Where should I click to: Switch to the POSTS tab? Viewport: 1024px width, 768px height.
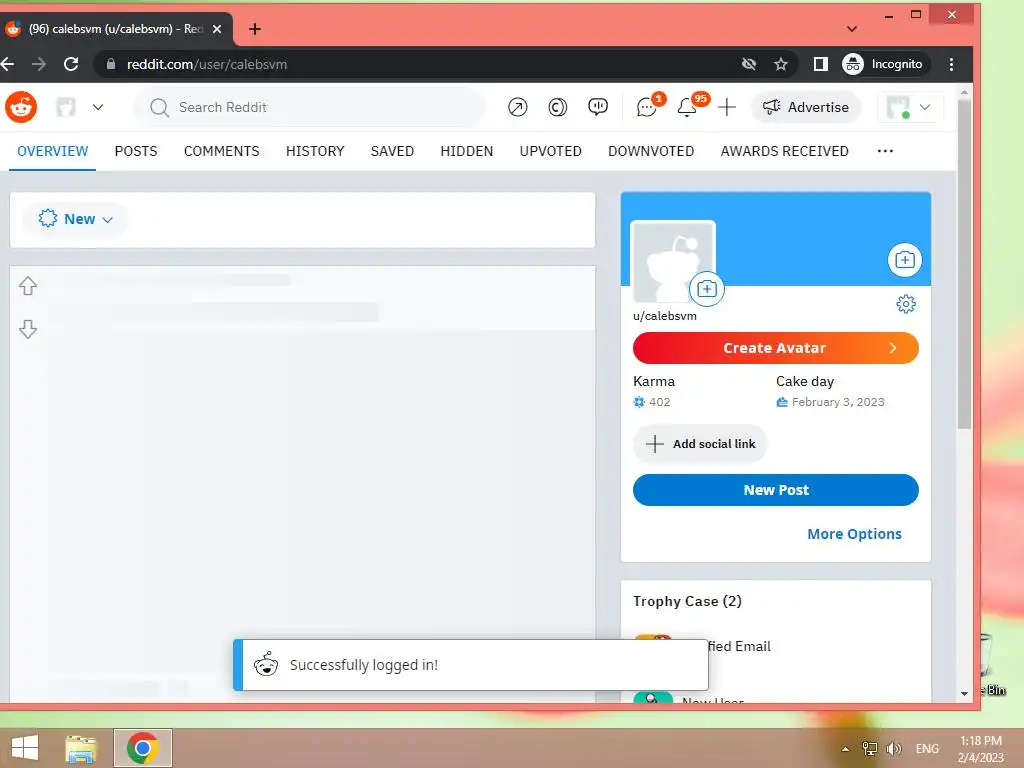click(x=136, y=151)
